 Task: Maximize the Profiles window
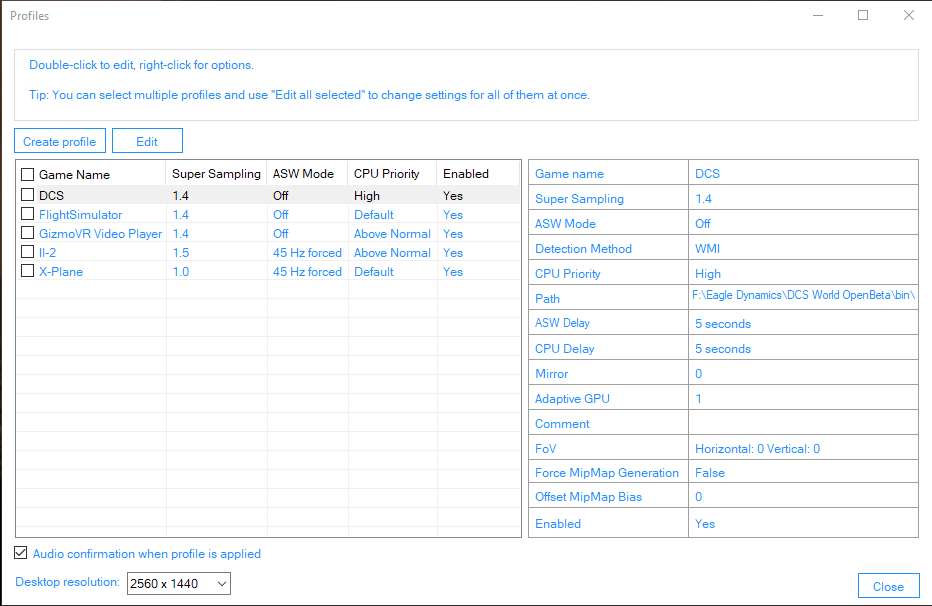[x=863, y=15]
